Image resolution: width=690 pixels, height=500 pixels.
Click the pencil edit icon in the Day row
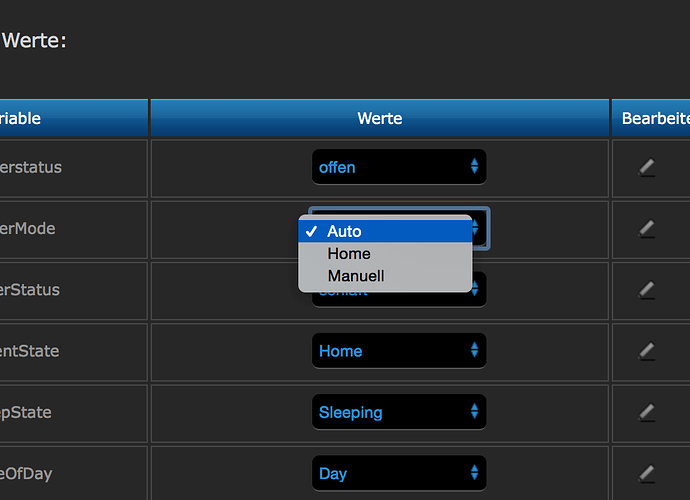pyautogui.click(x=647, y=473)
